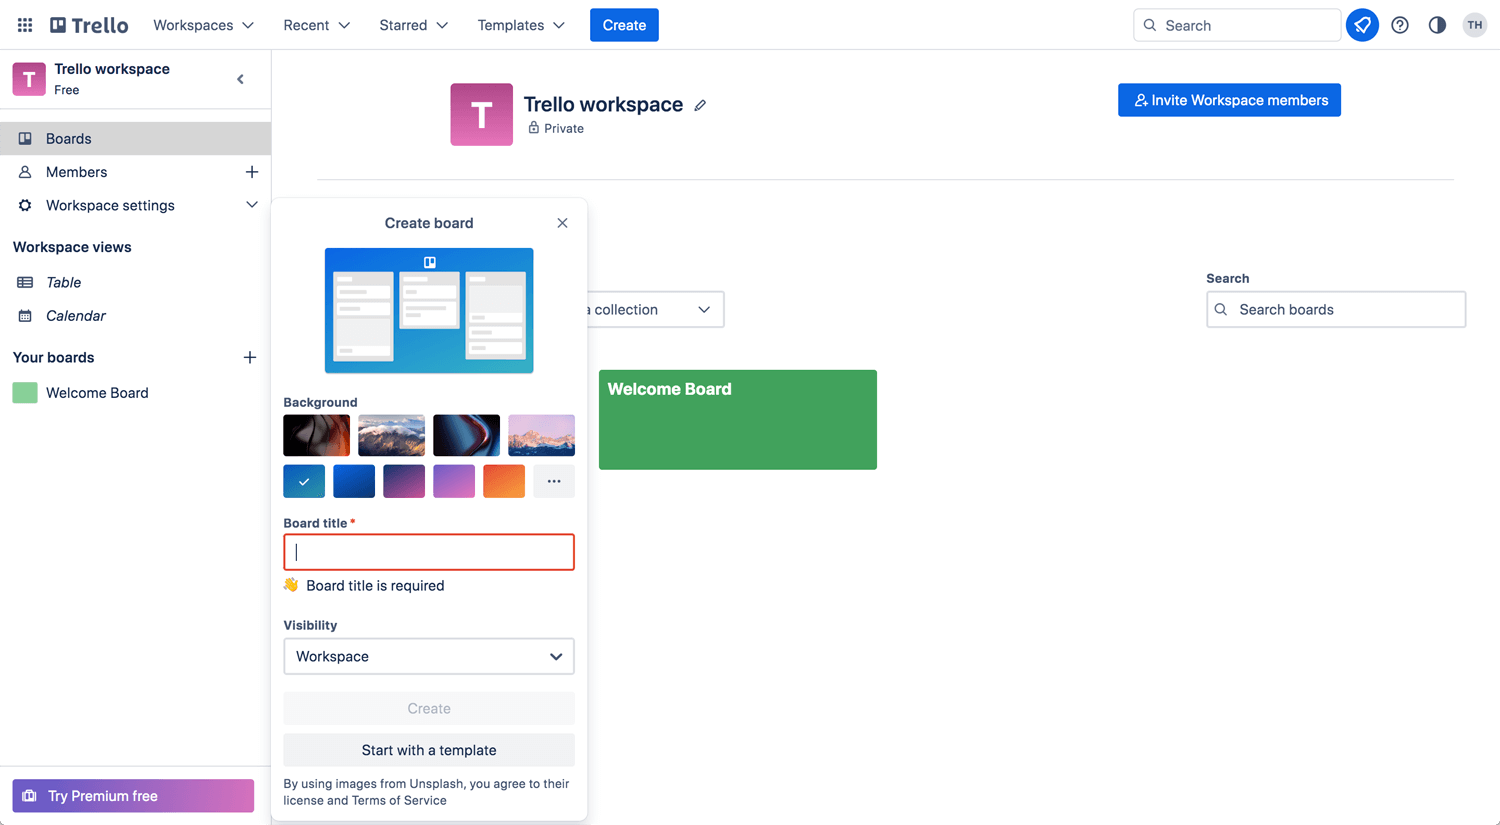Click the top Search field
The image size is (1500, 825).
click(1237, 25)
